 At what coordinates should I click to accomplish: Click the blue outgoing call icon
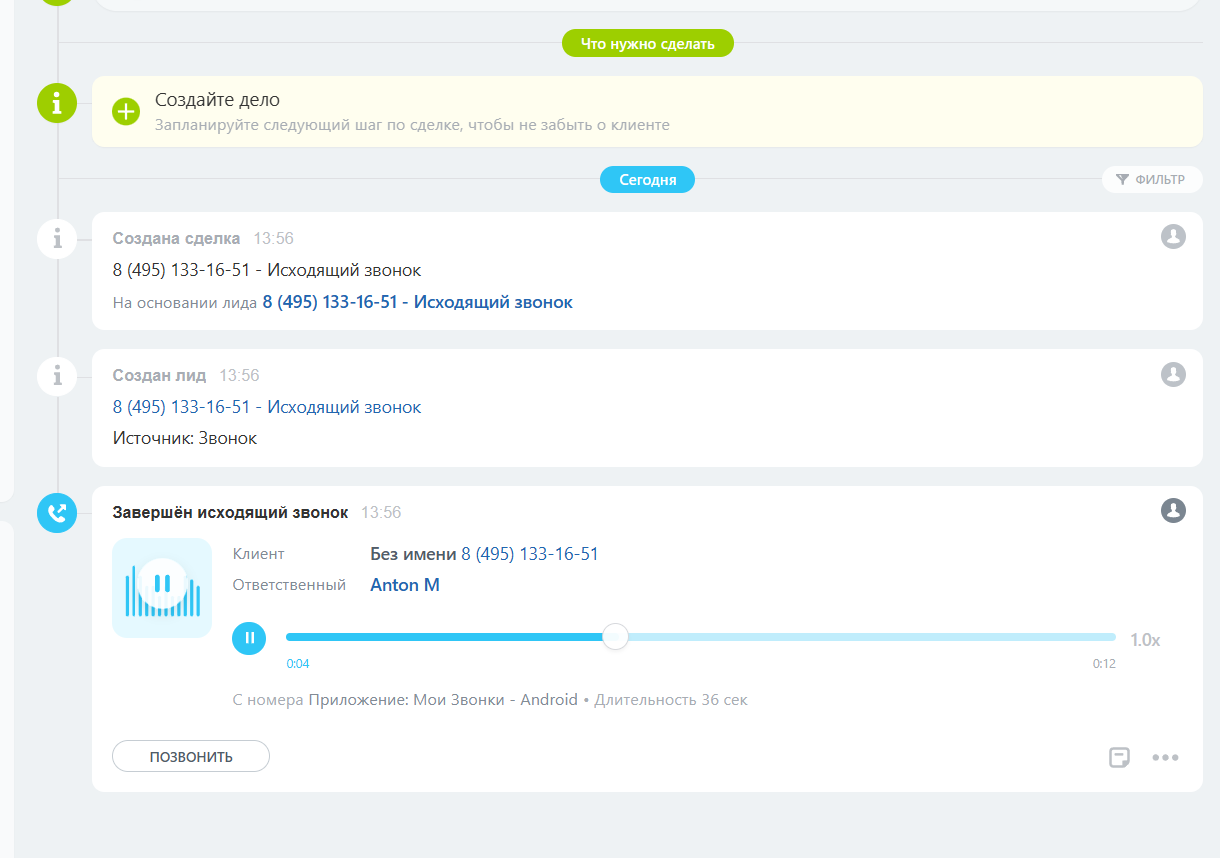[x=57, y=513]
